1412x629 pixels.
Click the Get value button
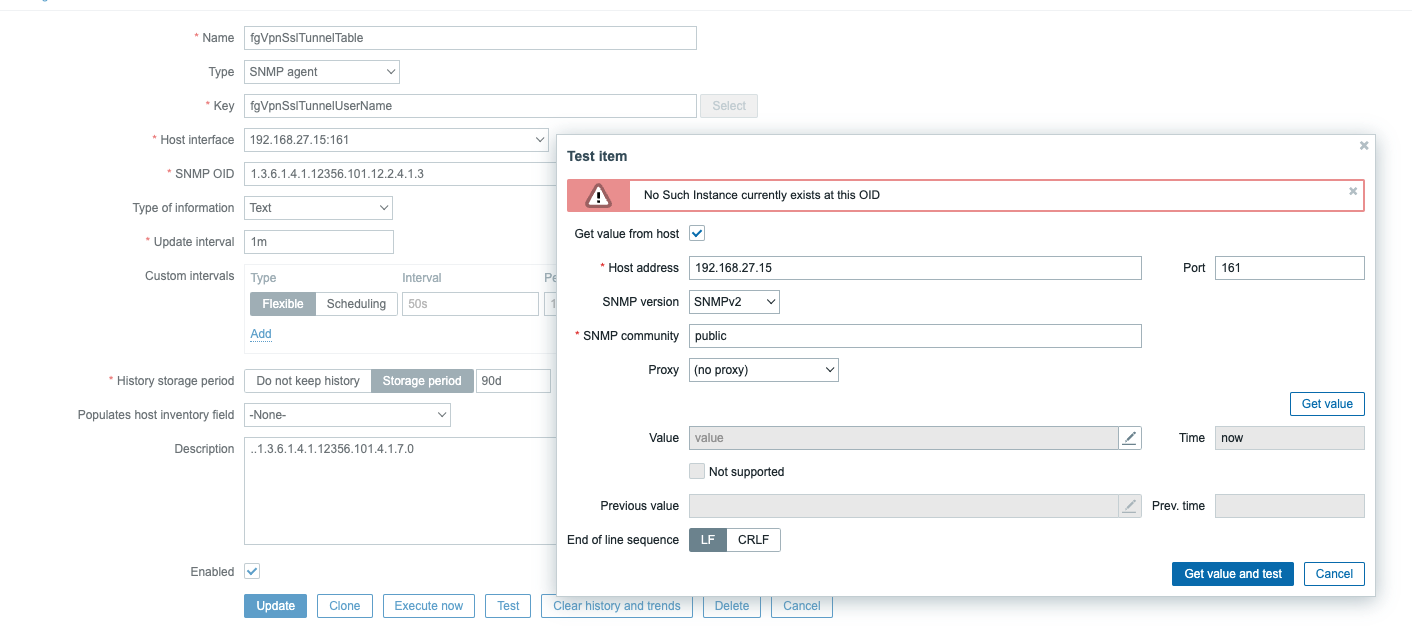(x=1327, y=404)
